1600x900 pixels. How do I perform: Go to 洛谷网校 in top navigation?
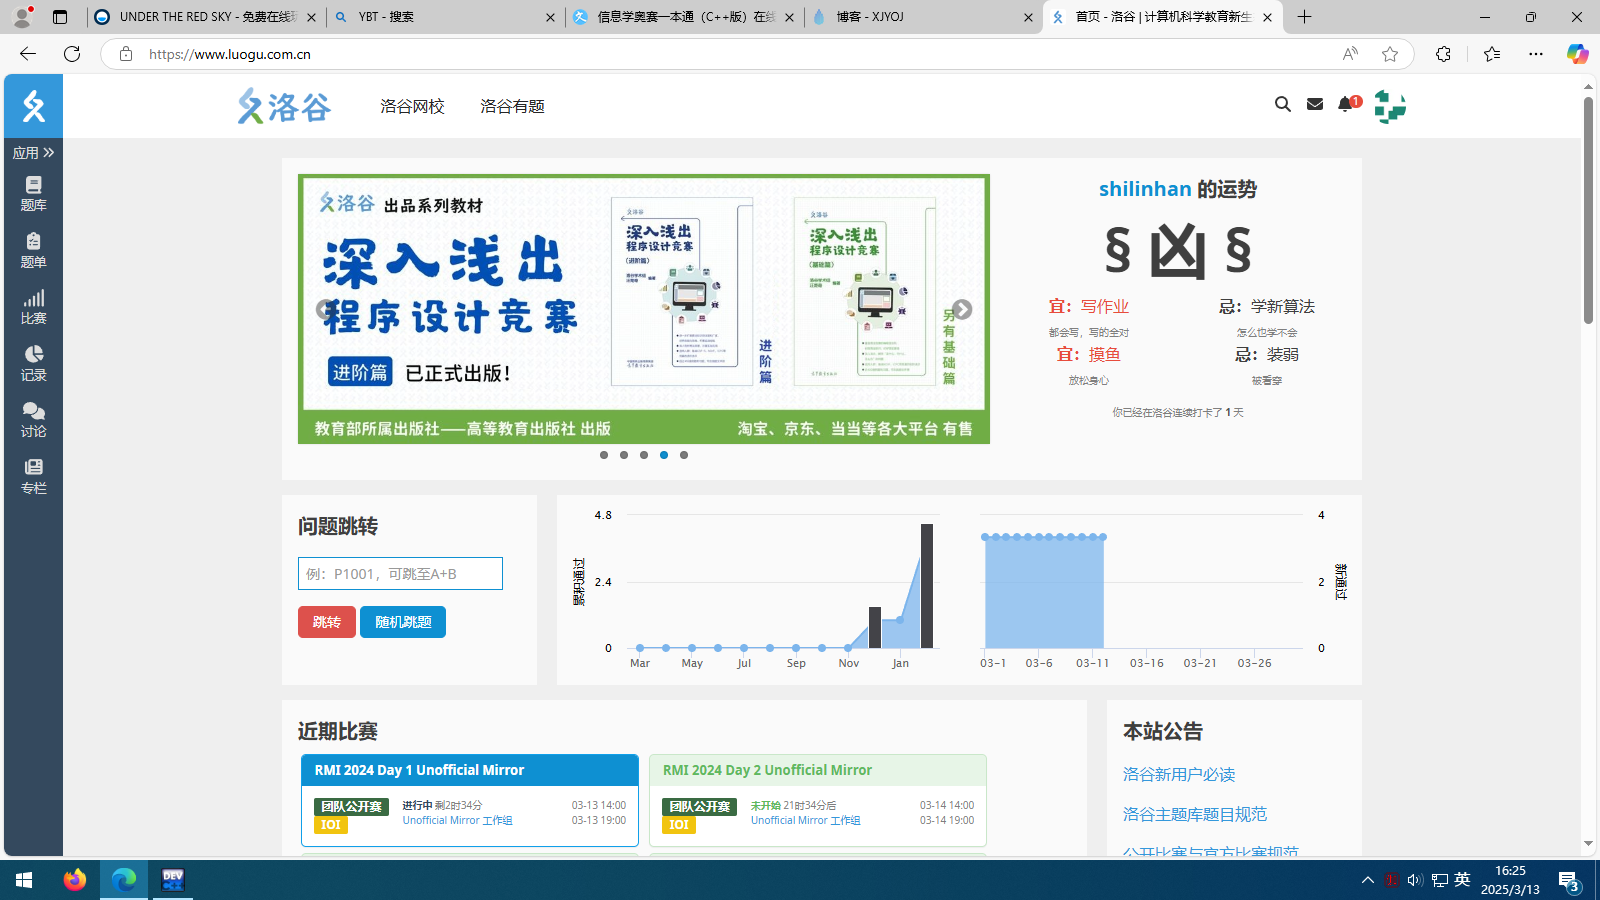point(412,106)
